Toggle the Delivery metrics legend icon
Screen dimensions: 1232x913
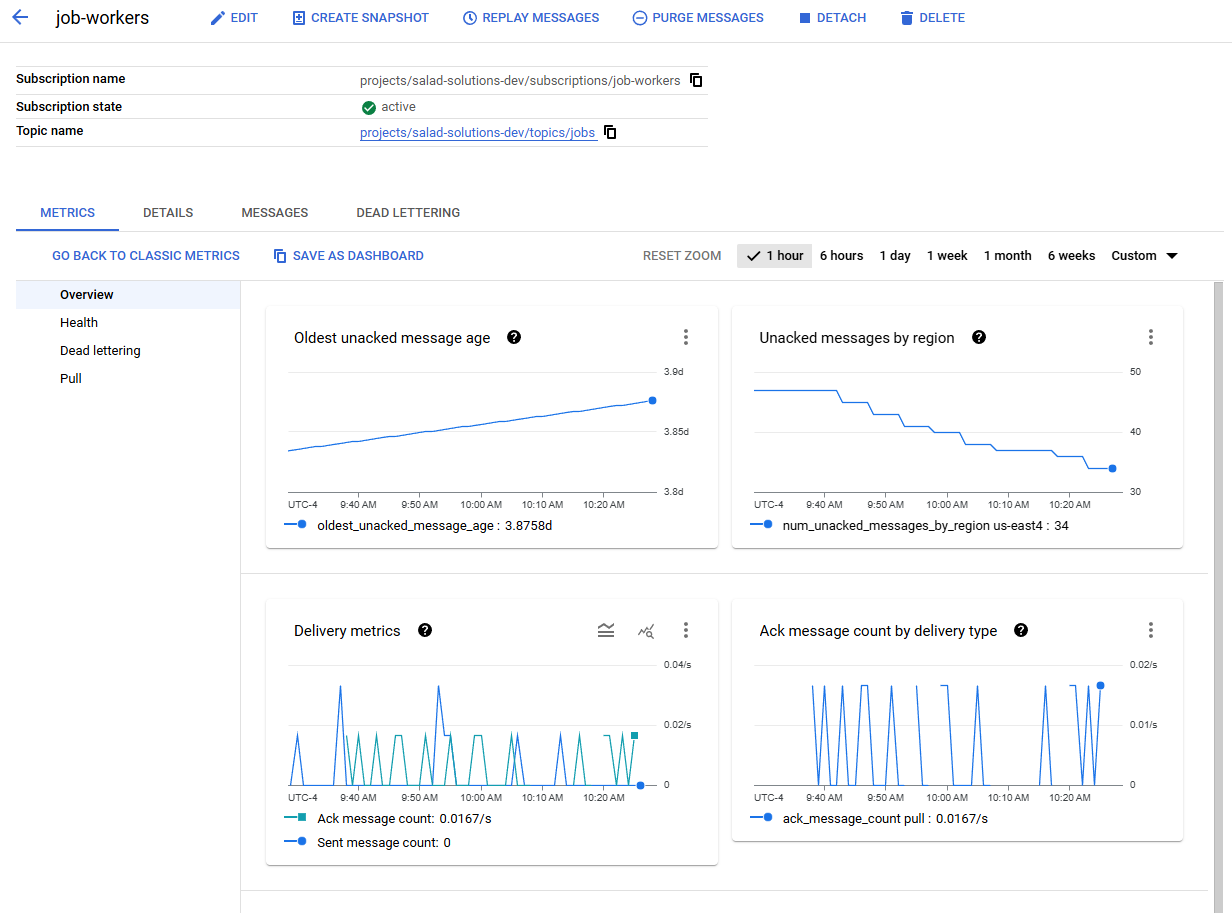coord(606,630)
